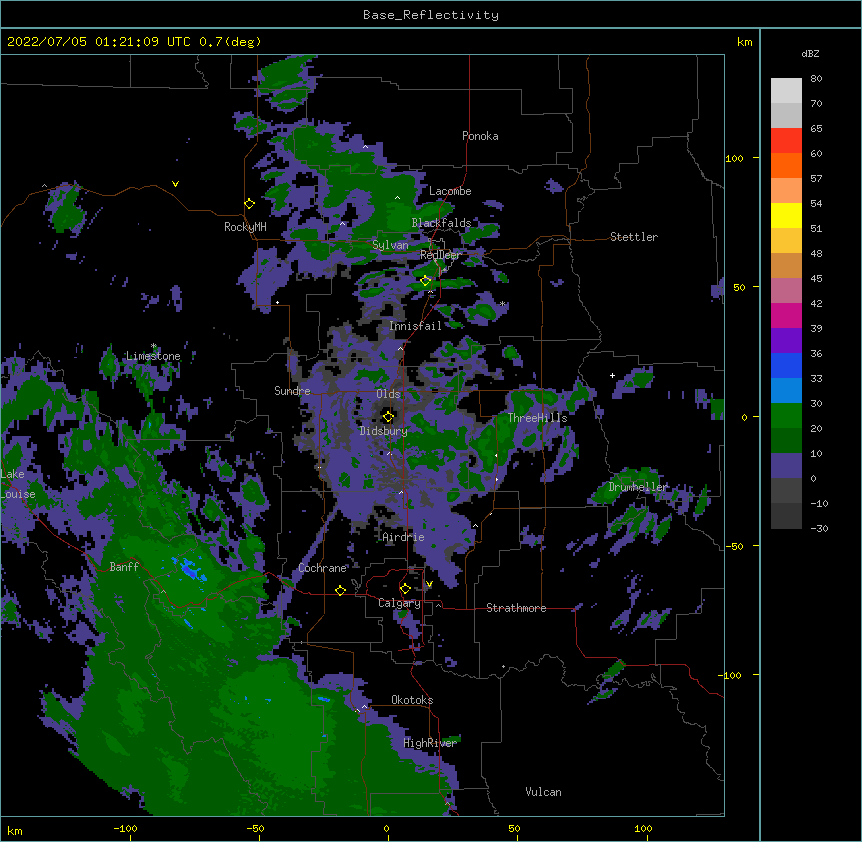This screenshot has width=862, height=842.
Task: Click the Calgary city label
Action: [399, 603]
